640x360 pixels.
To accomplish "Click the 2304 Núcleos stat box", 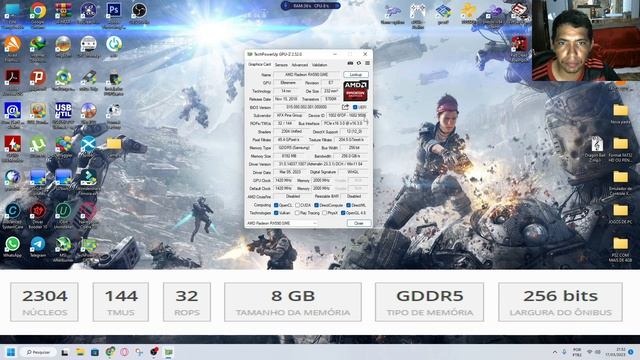I will [x=44, y=302].
